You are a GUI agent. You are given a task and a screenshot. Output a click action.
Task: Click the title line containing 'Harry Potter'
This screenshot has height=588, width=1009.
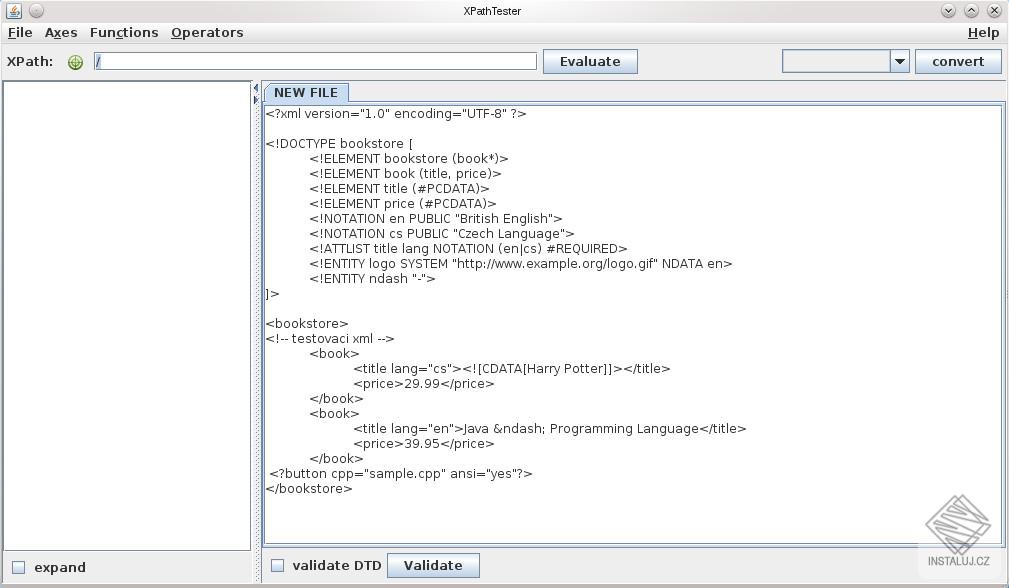point(512,369)
